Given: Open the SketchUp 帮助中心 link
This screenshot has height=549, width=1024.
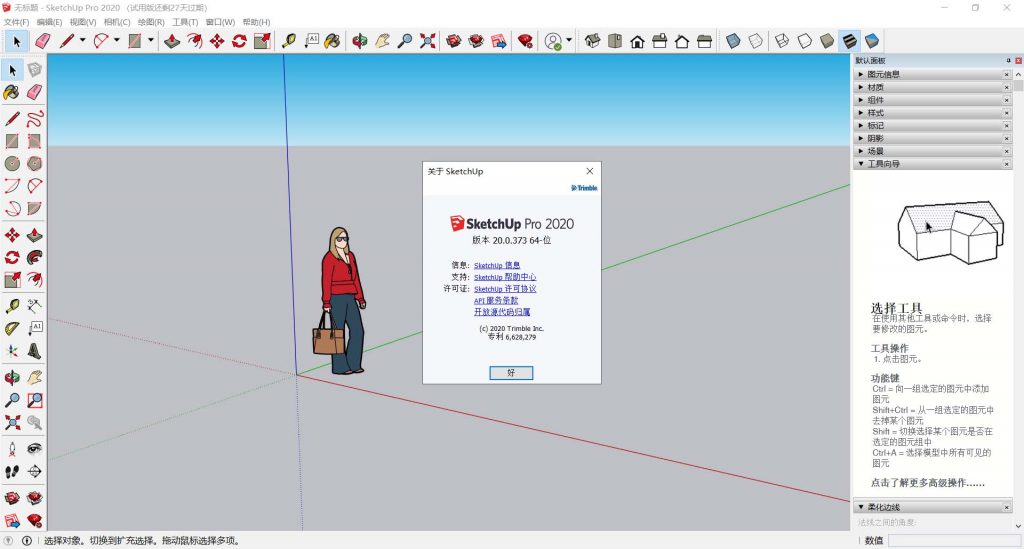Looking at the screenshot, I should pyautogui.click(x=505, y=277).
